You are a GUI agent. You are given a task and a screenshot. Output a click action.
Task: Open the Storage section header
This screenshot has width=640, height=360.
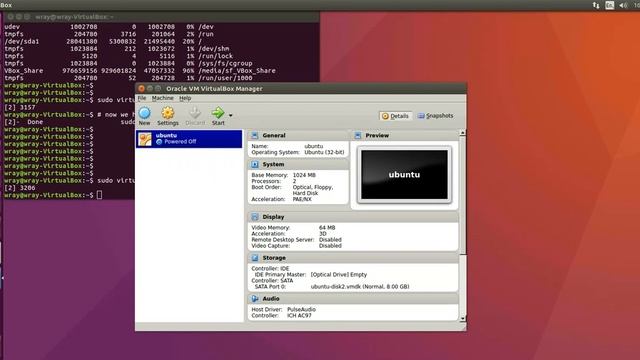(353, 258)
